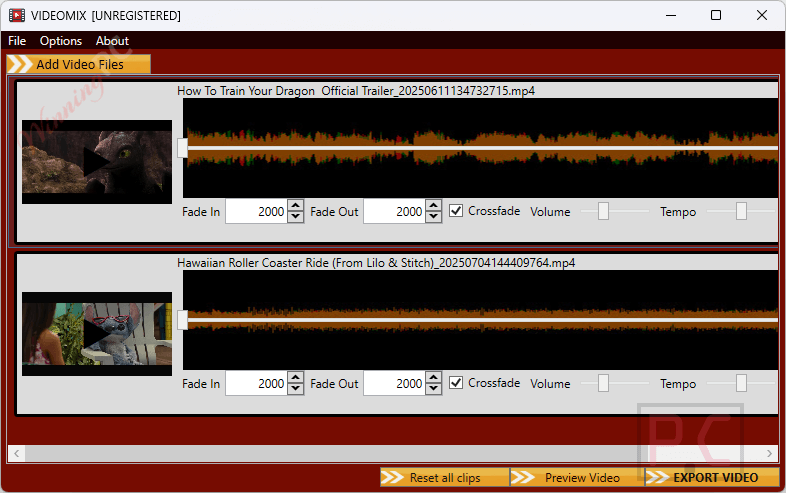Click Fade In field of Hawaiian clip

256,384
